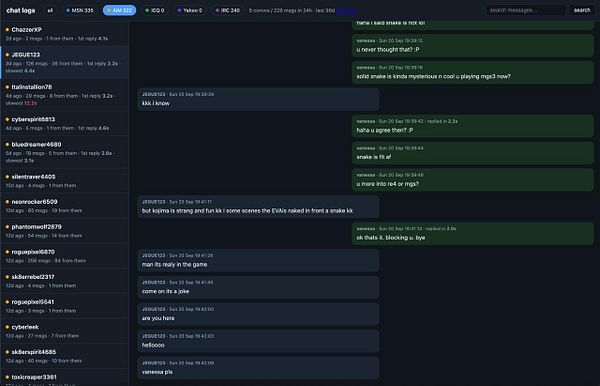The image size is (600, 386).
Task: Click the "kkk i know" message bubble
Action: (258, 99)
